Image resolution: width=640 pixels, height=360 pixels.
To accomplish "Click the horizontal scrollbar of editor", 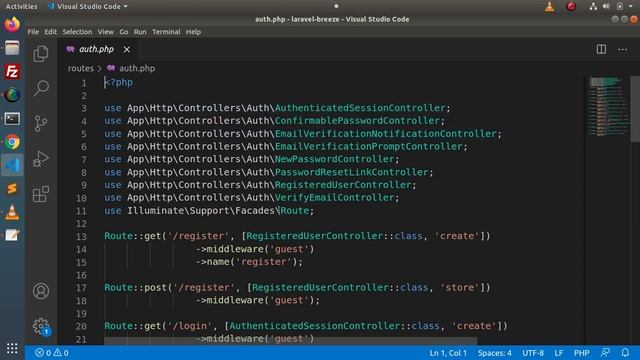I will point(290,341).
